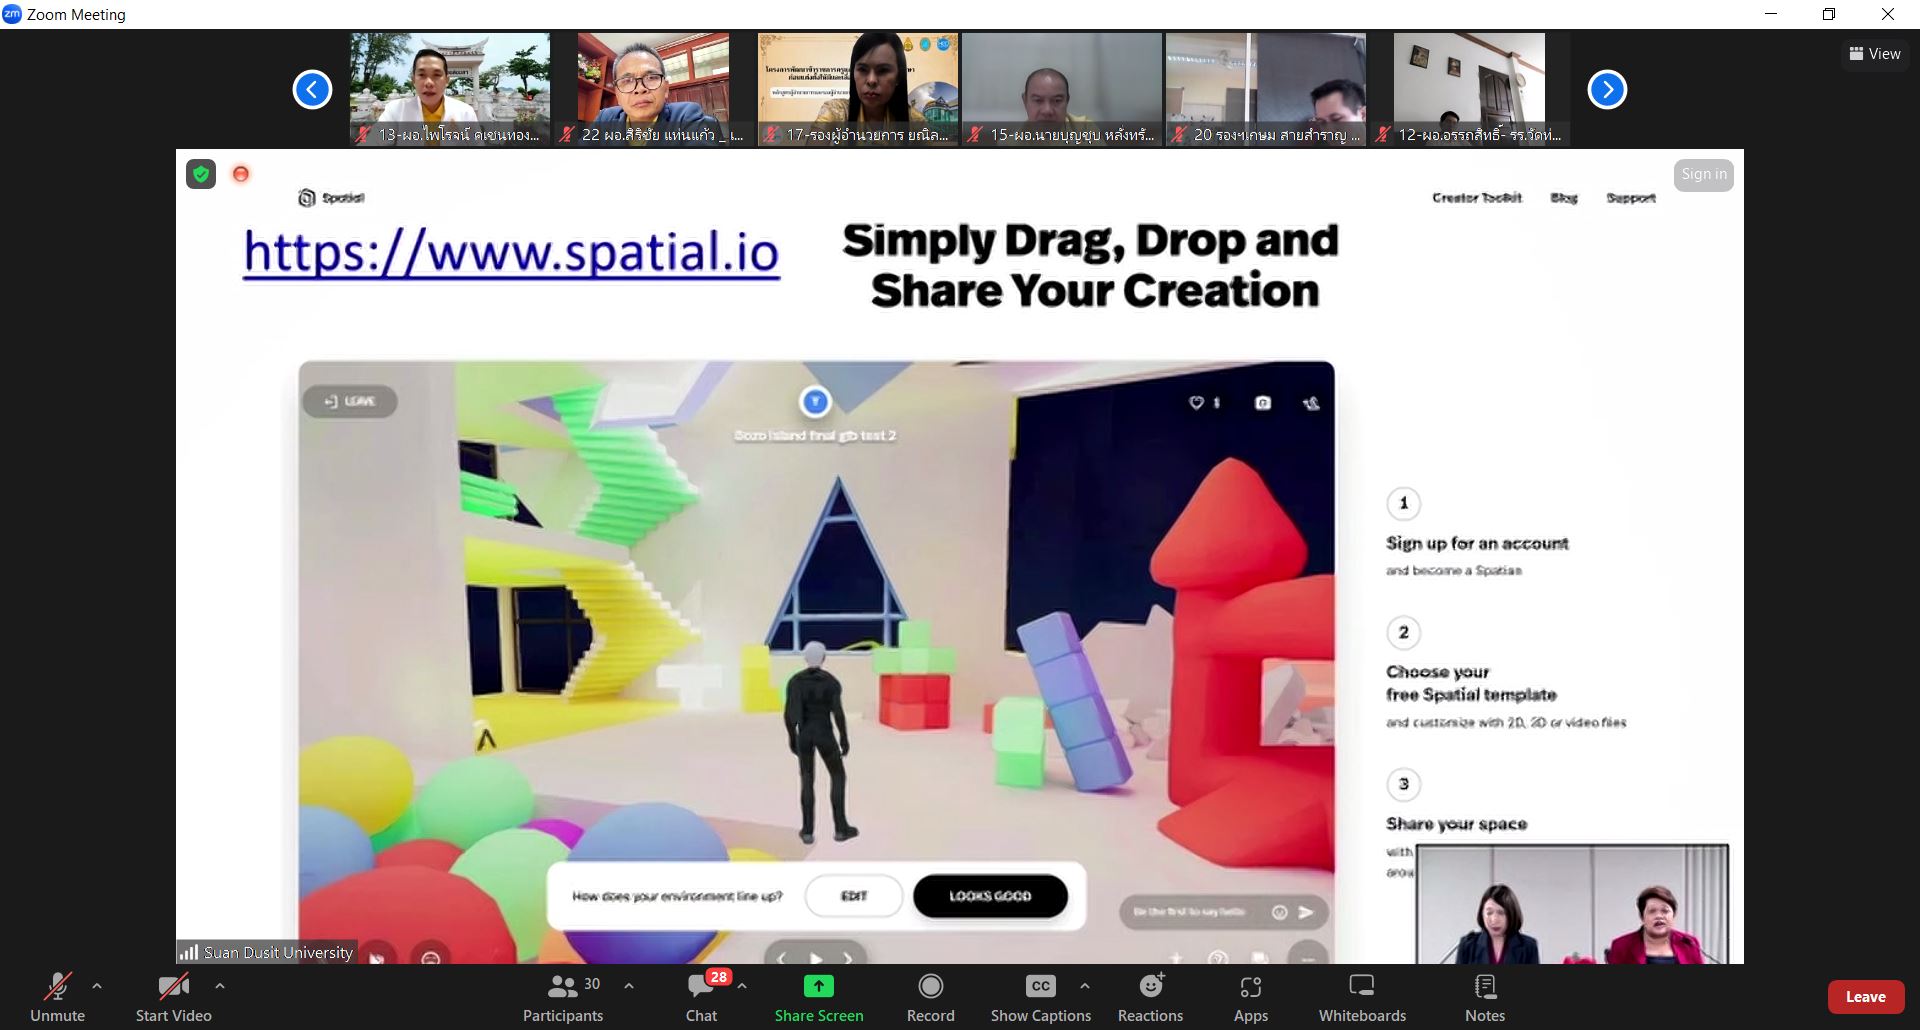Click the LOOKS GOOD button
This screenshot has height=1030, width=1920.
tap(990, 896)
